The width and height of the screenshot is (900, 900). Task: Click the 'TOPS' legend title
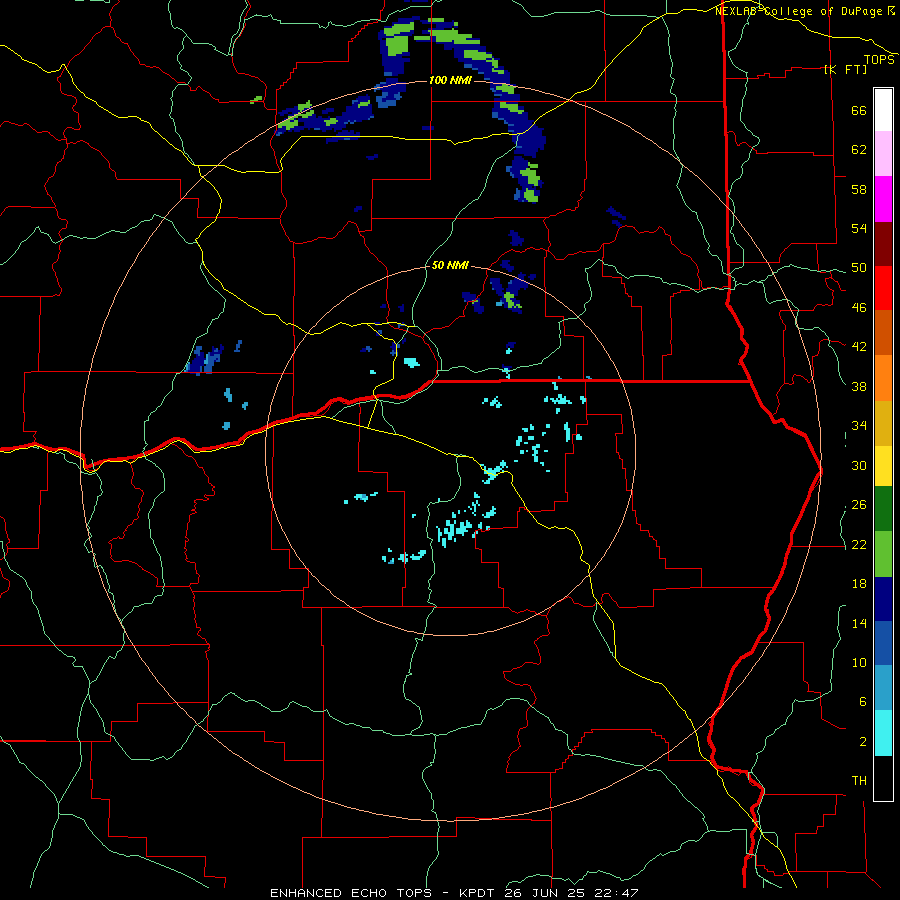point(879,60)
